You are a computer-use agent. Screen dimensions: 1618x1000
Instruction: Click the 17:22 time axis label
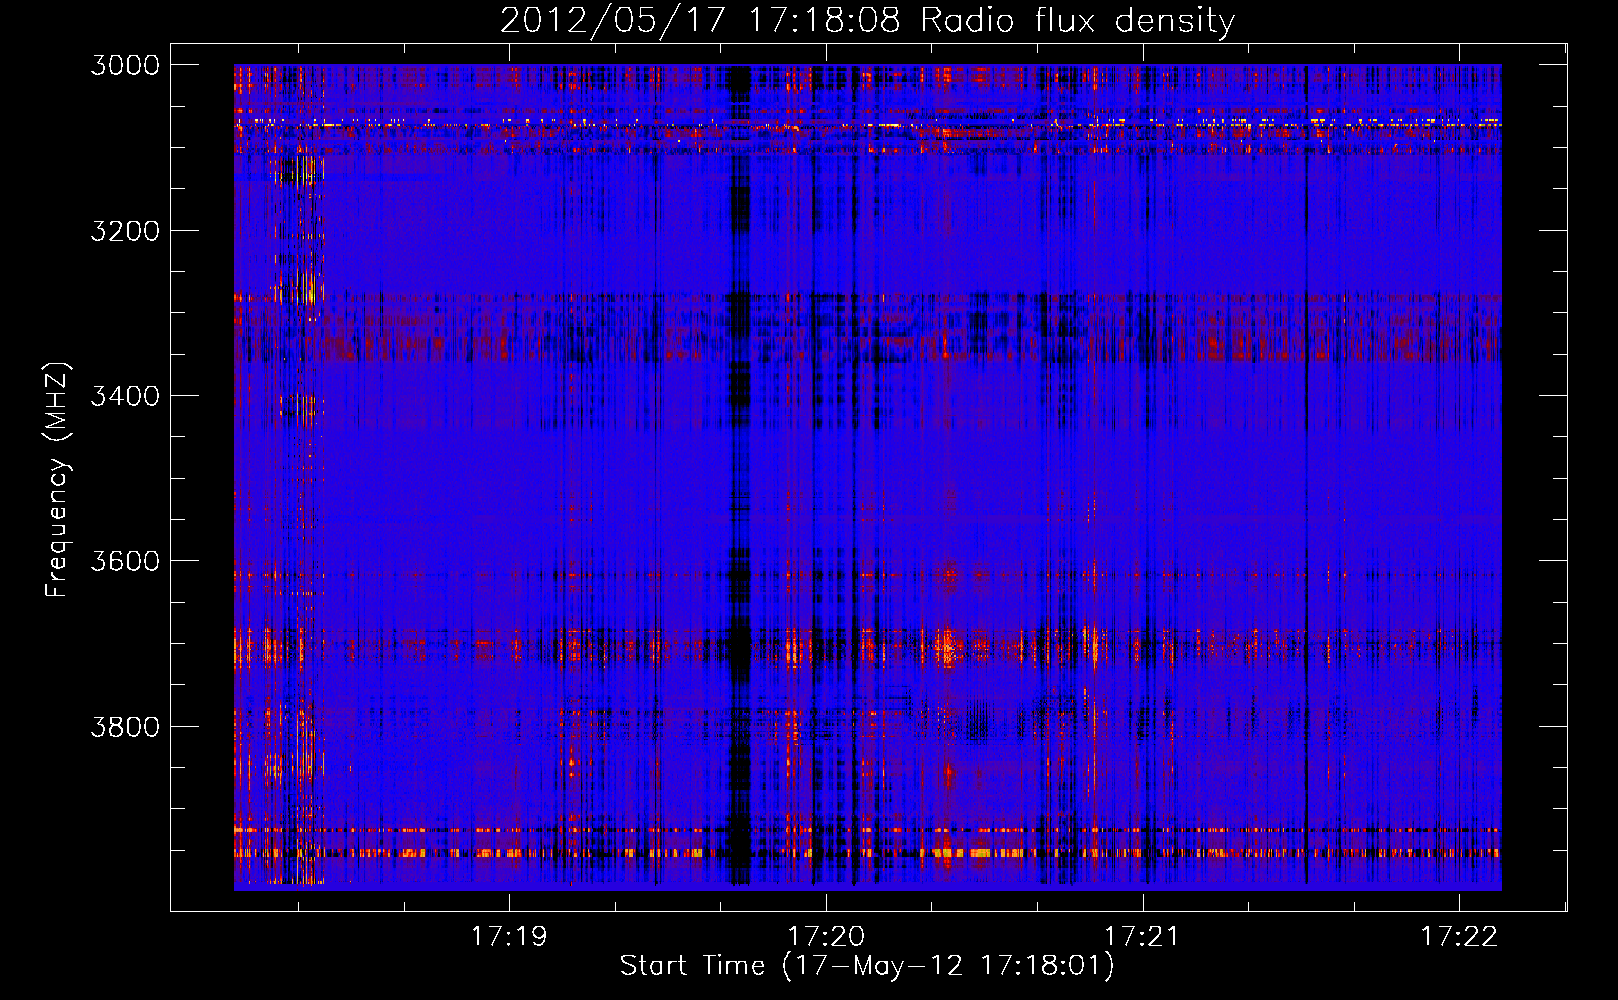[1459, 936]
